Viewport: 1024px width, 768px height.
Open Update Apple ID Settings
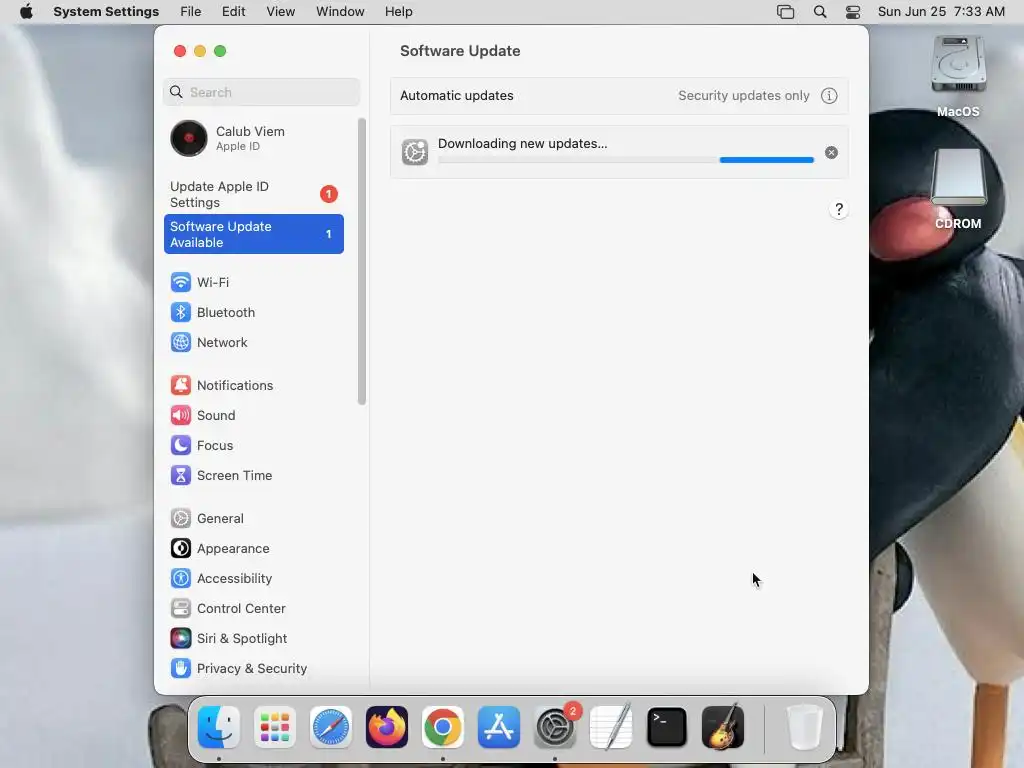point(253,195)
